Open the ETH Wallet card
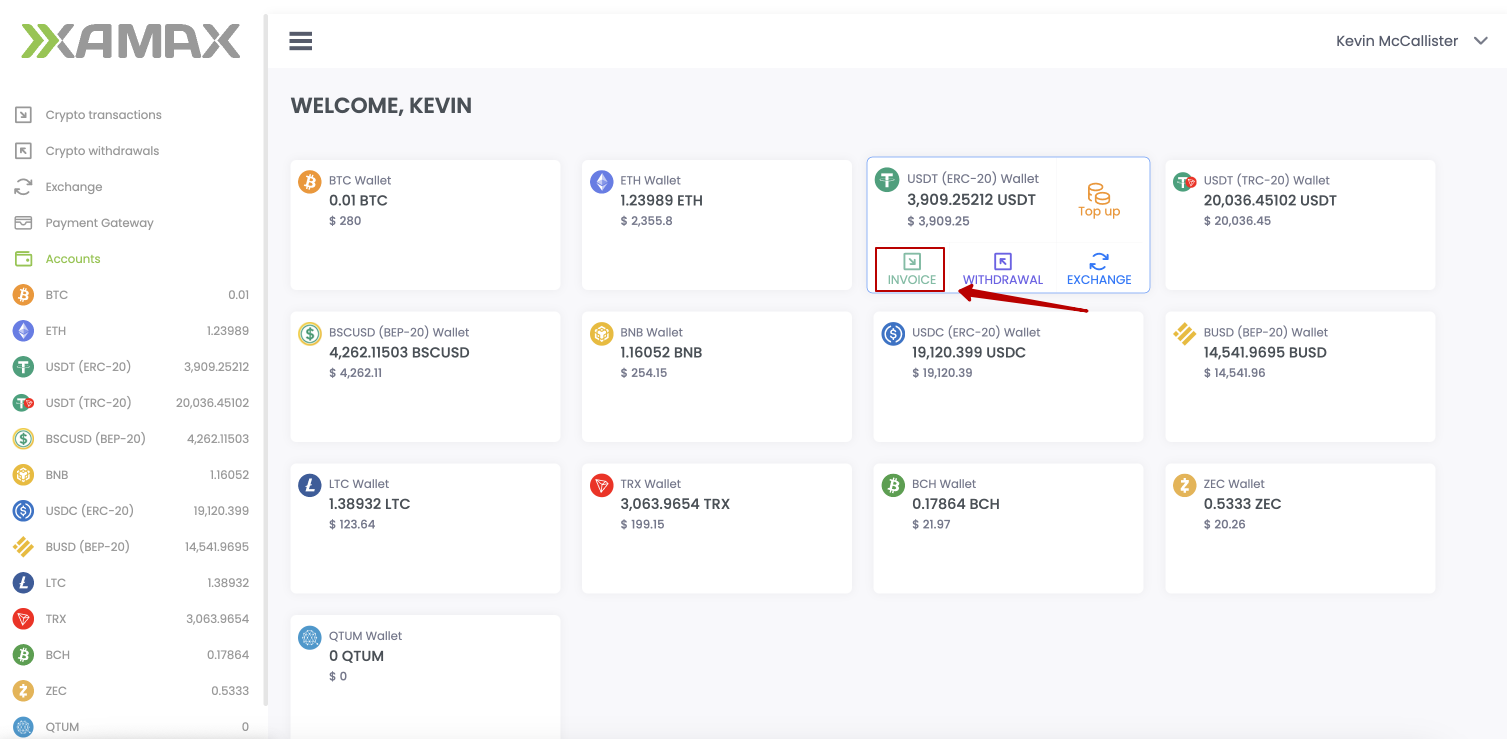Viewport: 1507px width, 739px height. pyautogui.click(x=717, y=225)
